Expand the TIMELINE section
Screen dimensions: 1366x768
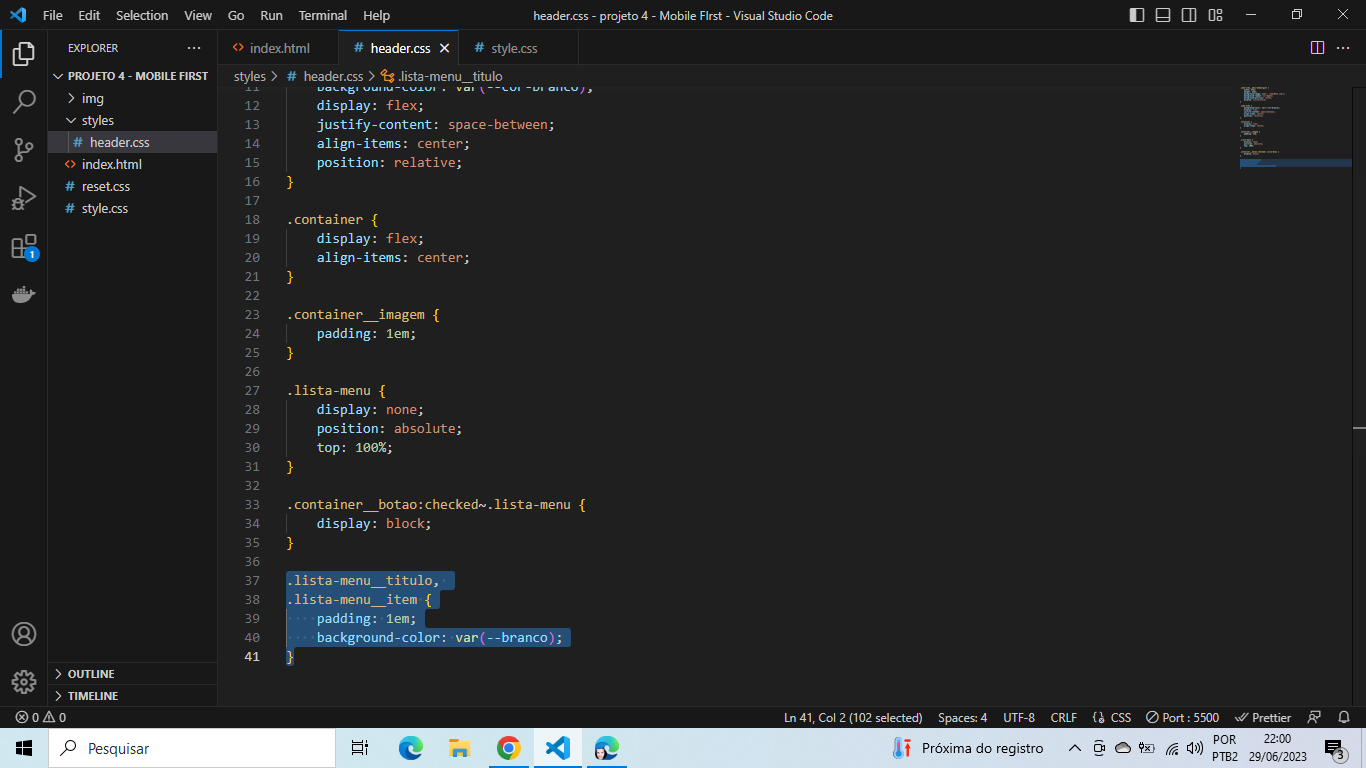[x=133, y=696]
